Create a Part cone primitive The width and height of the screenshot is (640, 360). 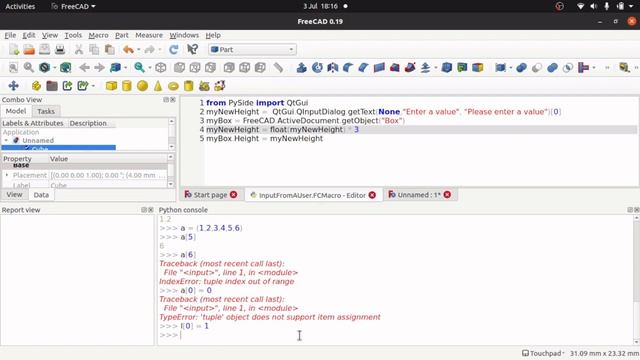158,86
